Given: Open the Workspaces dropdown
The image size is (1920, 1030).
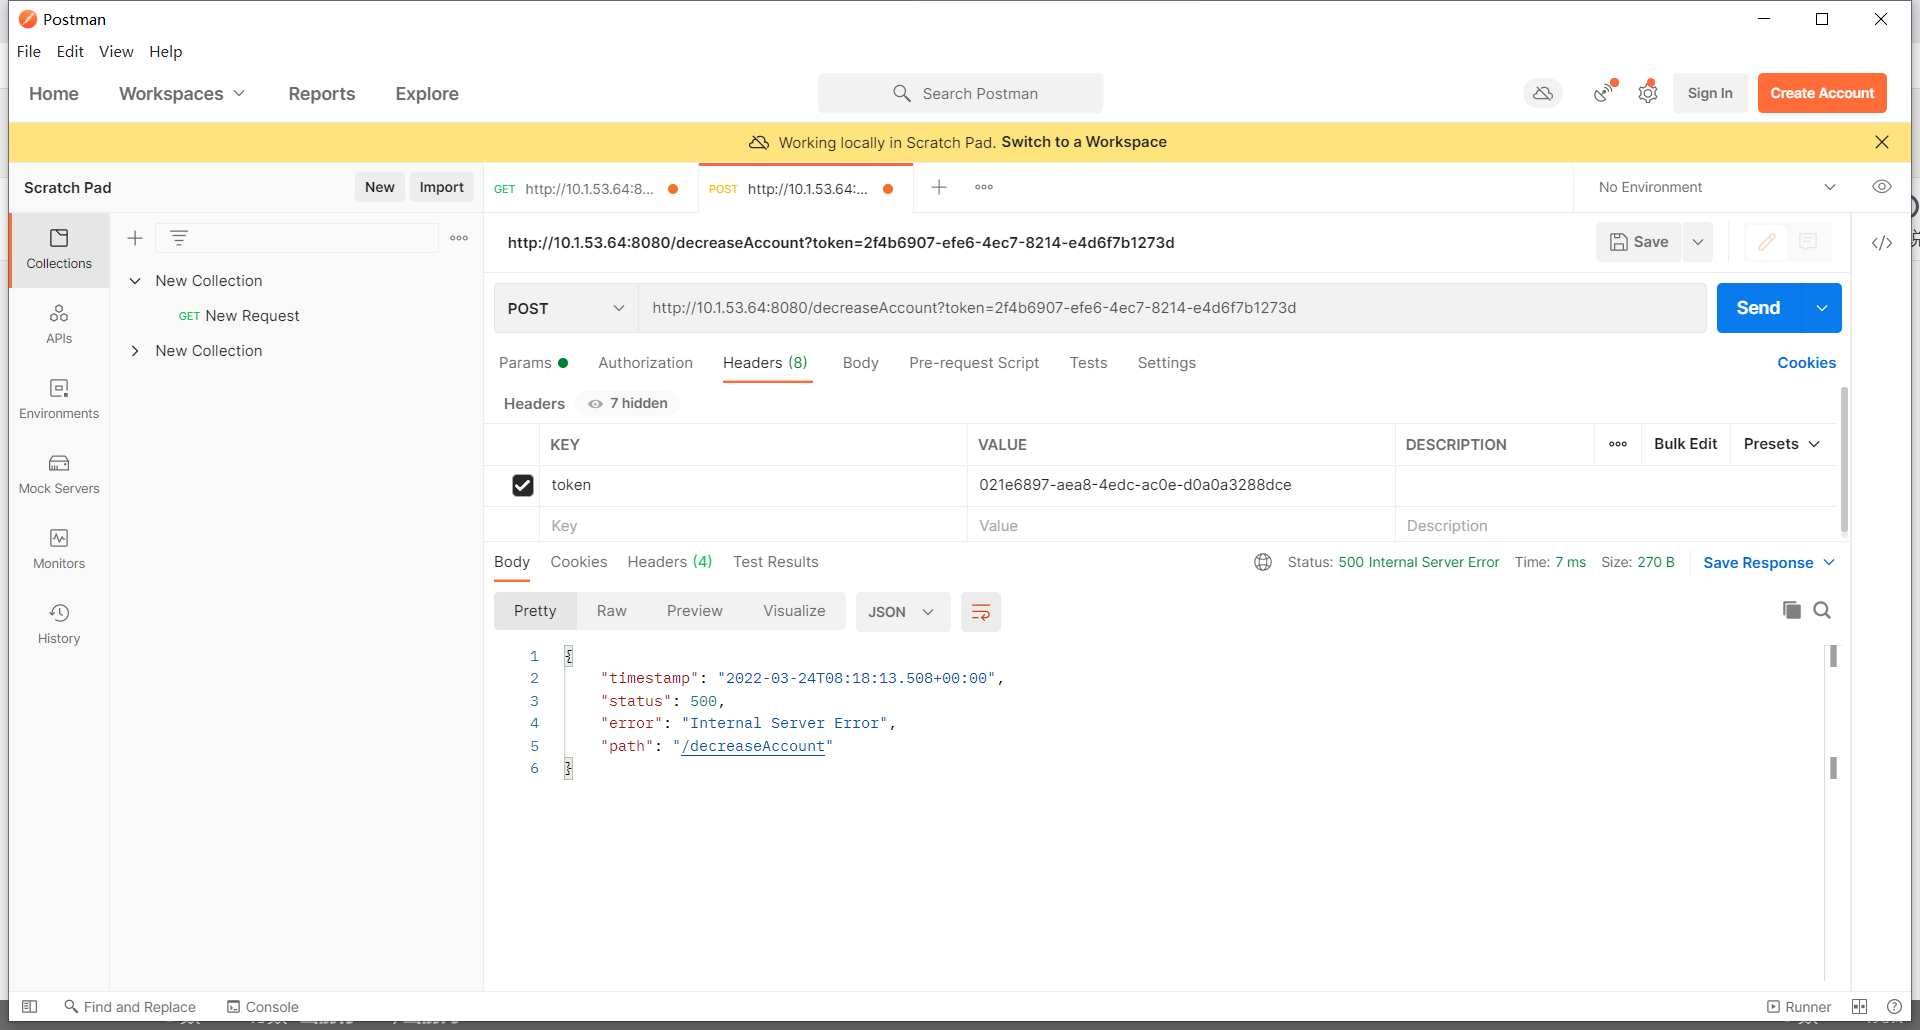Looking at the screenshot, I should 182,93.
